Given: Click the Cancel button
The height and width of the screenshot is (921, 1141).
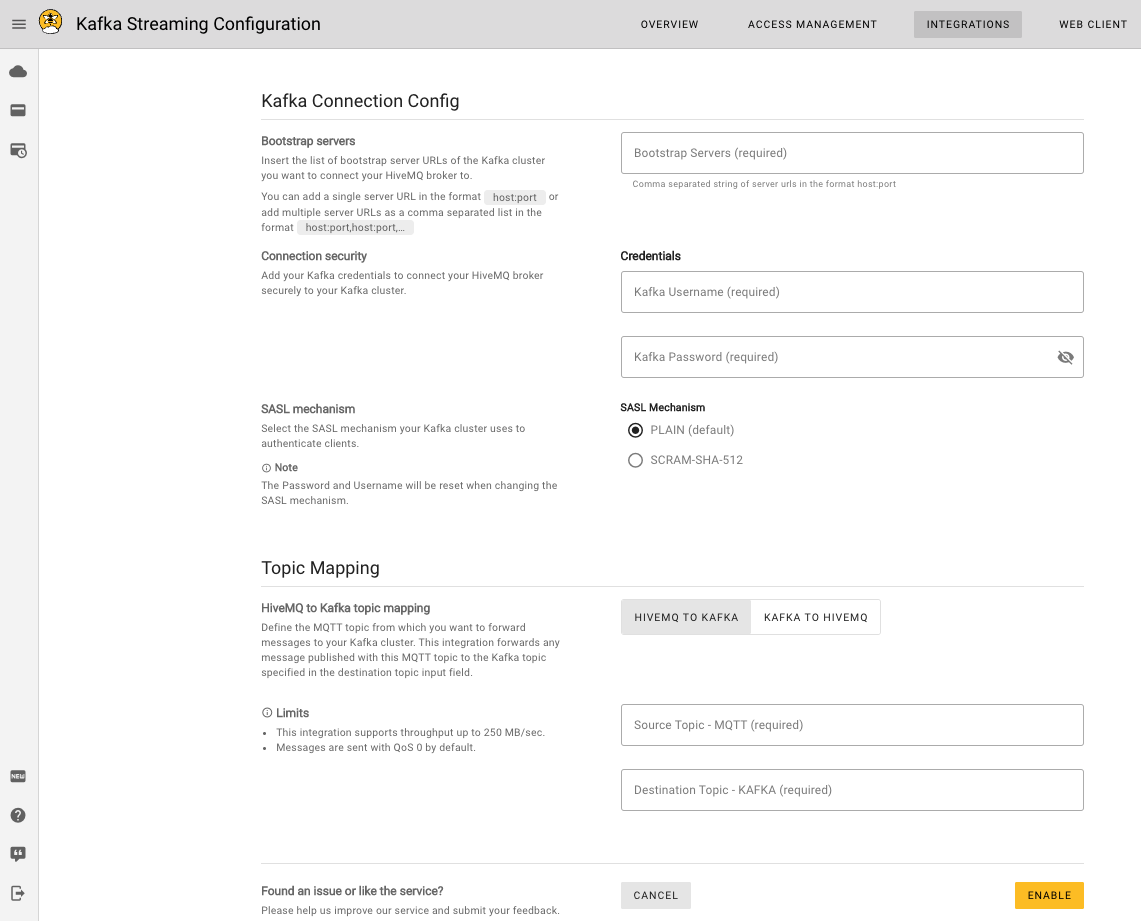Looking at the screenshot, I should [656, 896].
